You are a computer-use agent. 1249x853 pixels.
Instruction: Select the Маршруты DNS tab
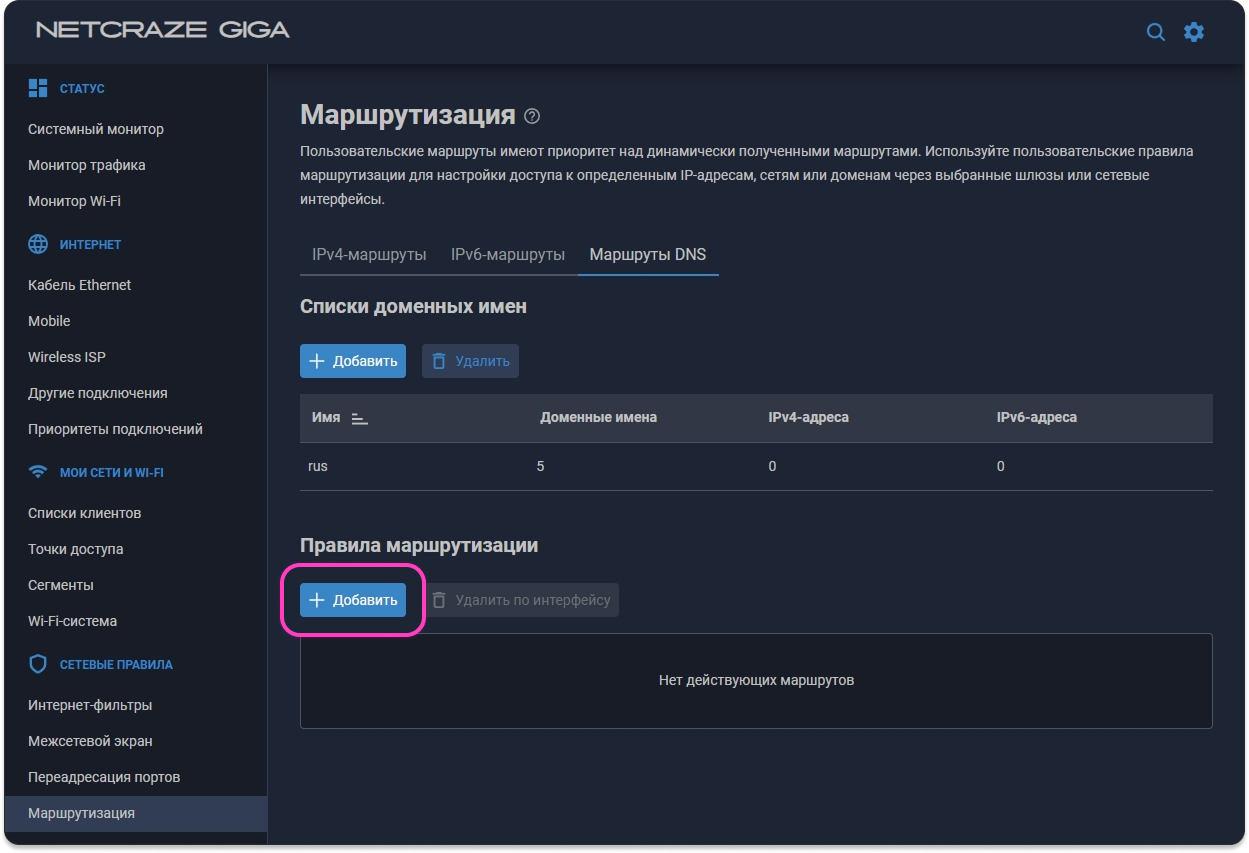(647, 254)
